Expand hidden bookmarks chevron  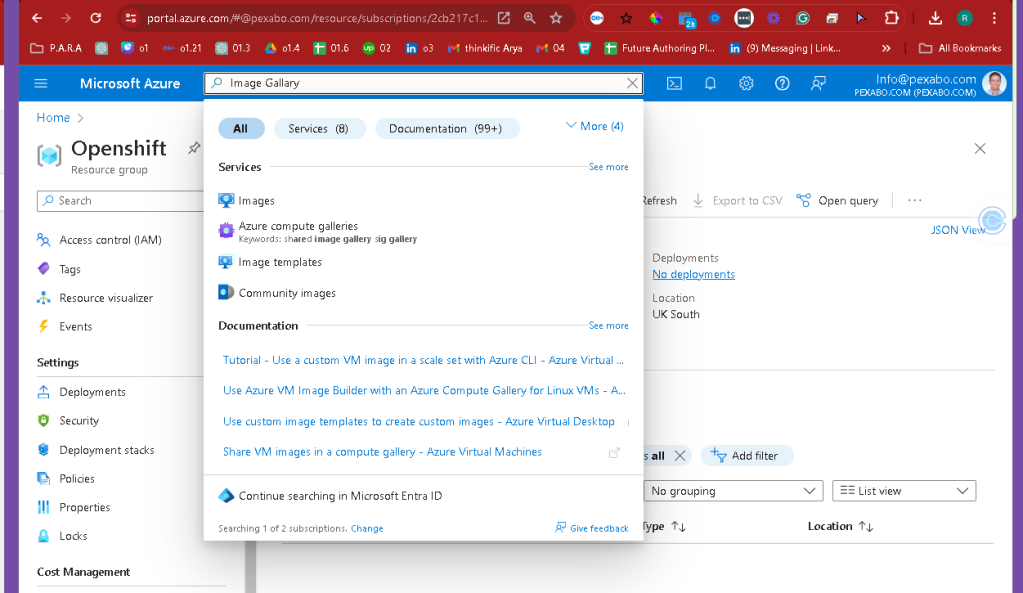(x=886, y=48)
